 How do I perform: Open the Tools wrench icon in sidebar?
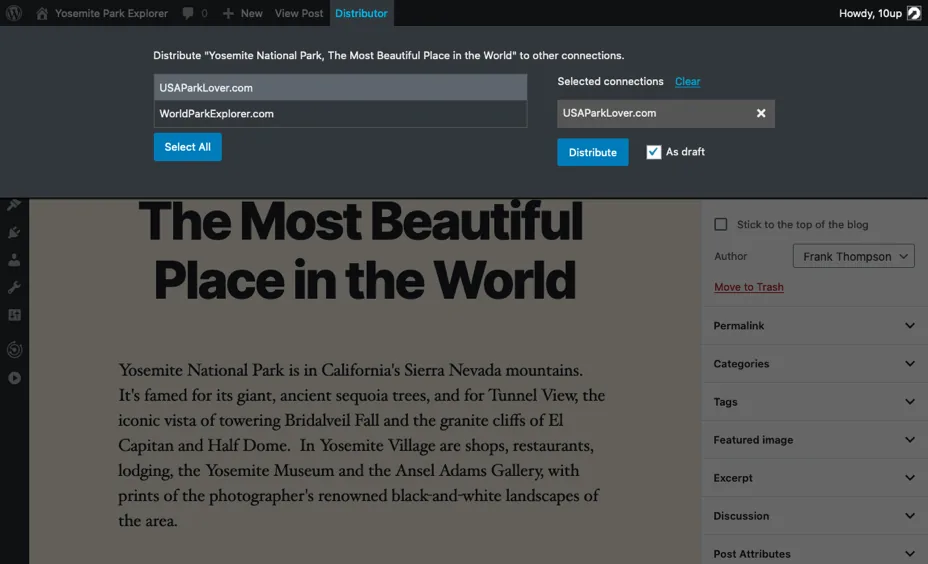click(x=14, y=288)
